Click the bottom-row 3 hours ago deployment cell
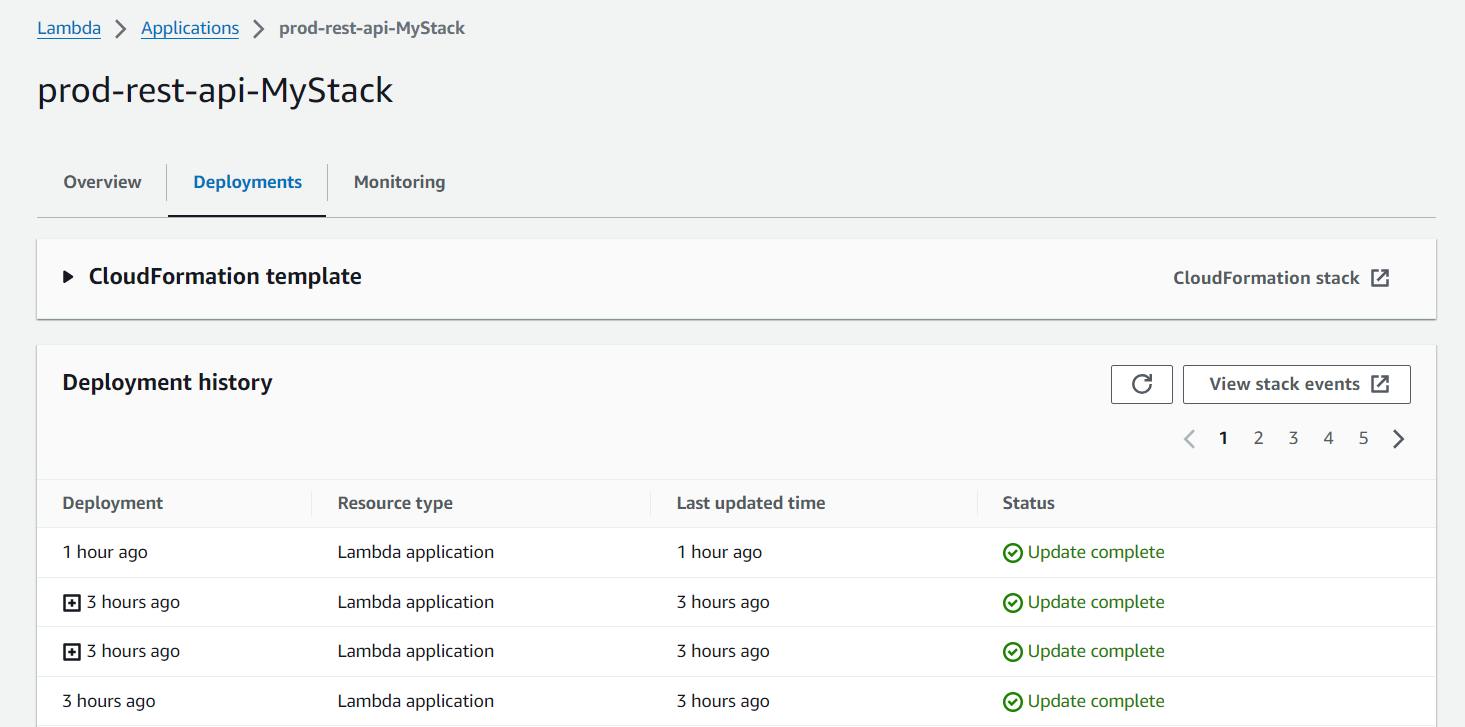 coord(109,701)
